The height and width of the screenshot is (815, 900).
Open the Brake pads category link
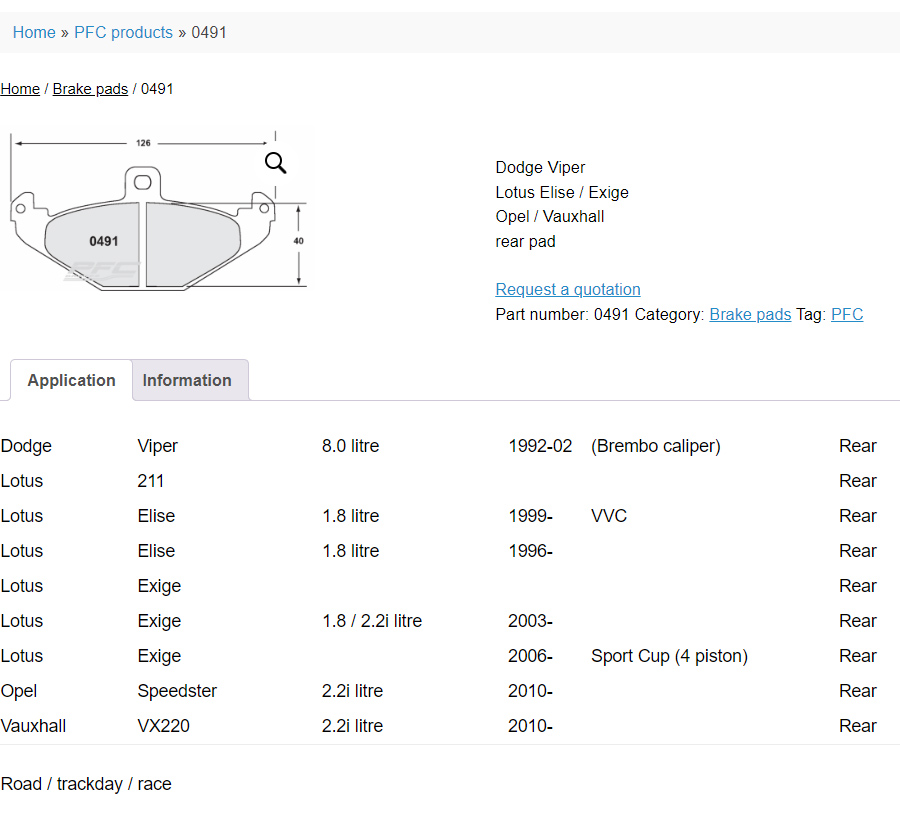(x=750, y=314)
